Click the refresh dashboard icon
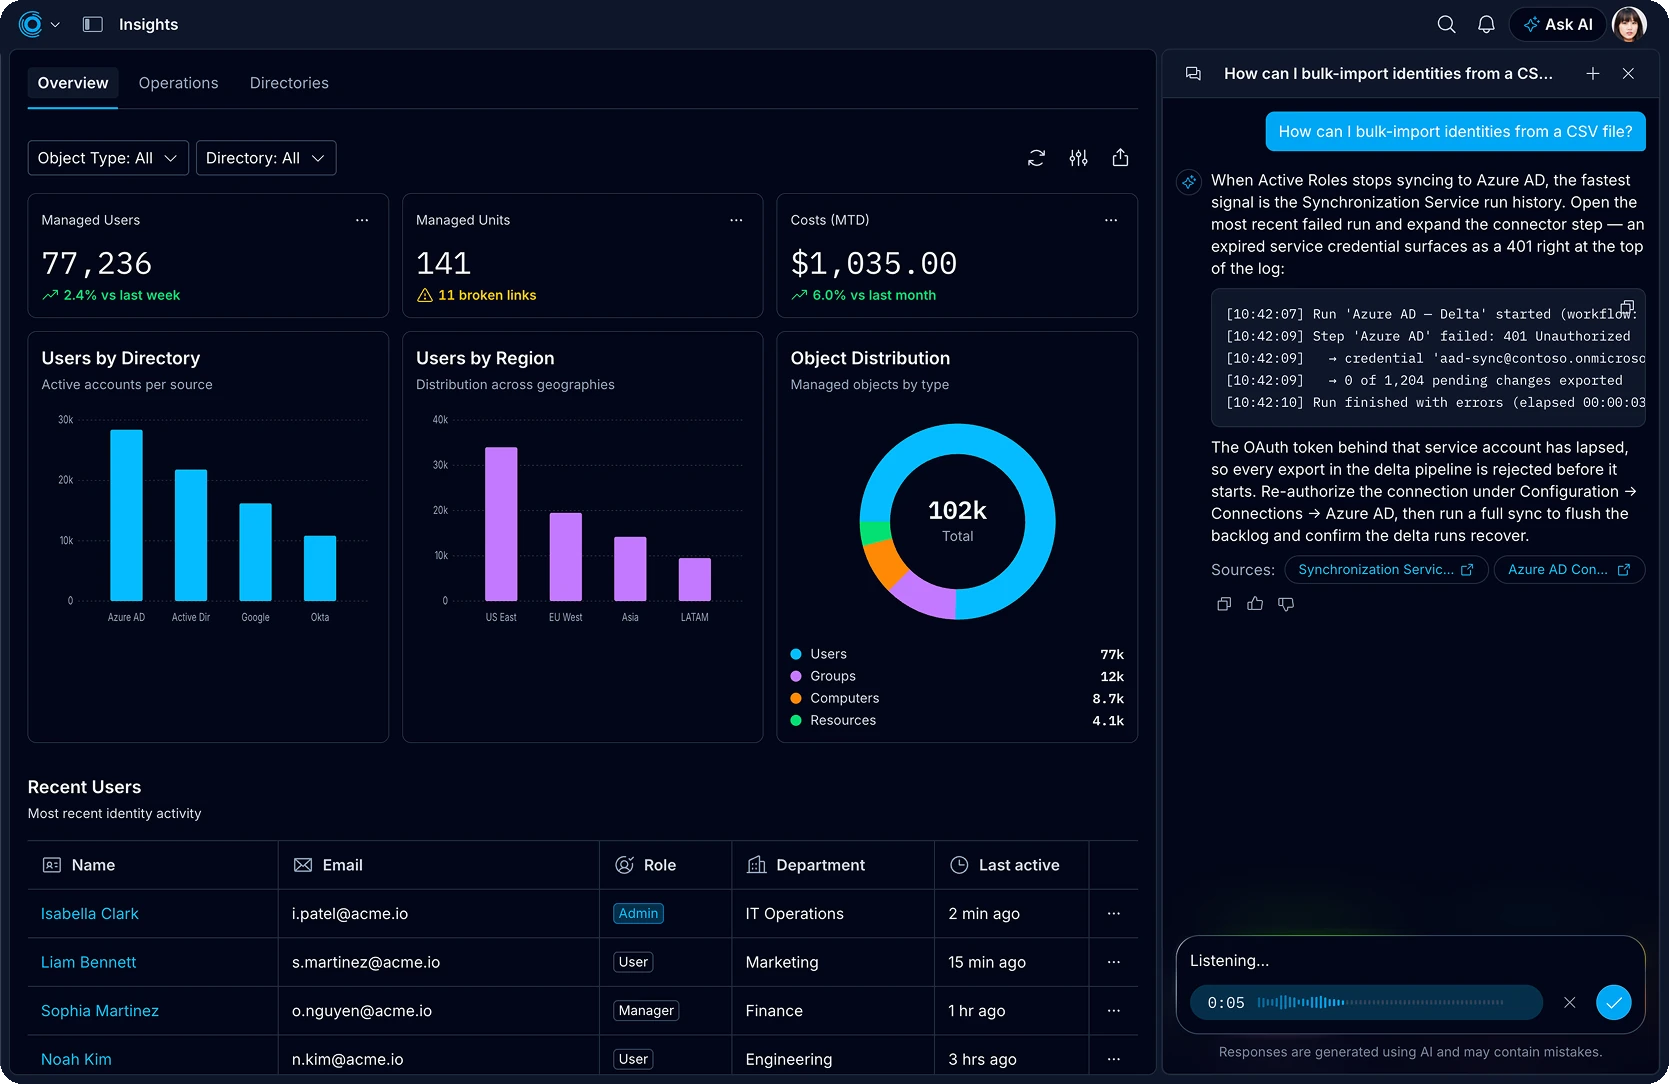 tap(1036, 158)
